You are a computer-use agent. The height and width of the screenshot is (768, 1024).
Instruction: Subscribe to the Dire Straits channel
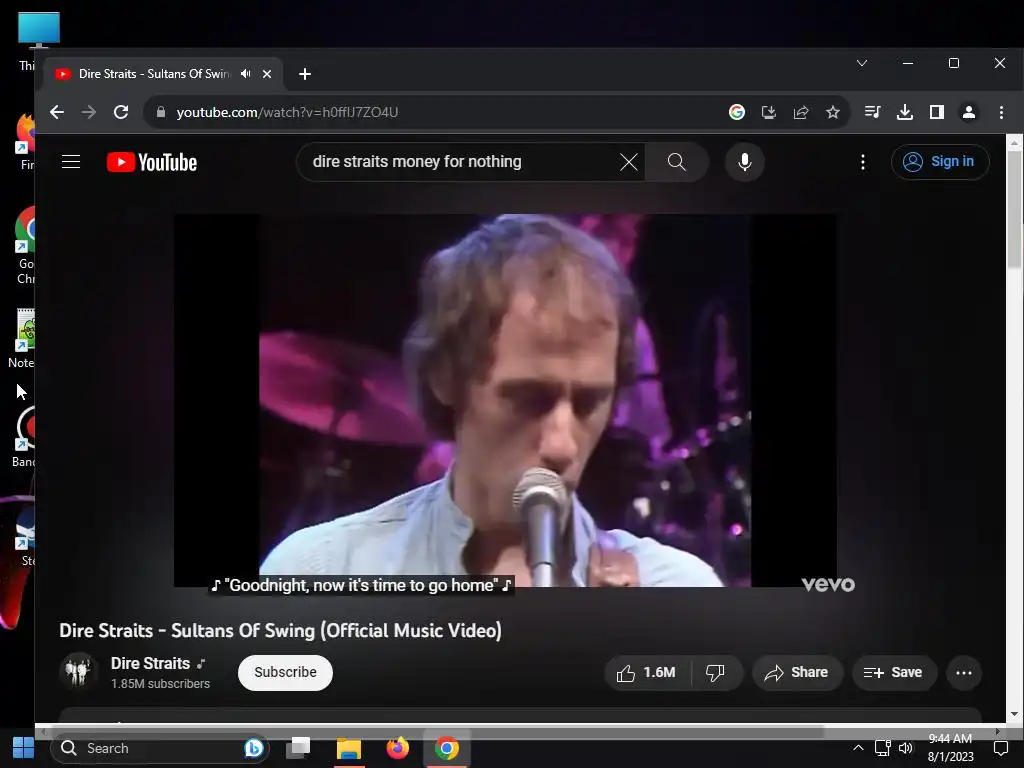[x=285, y=673]
